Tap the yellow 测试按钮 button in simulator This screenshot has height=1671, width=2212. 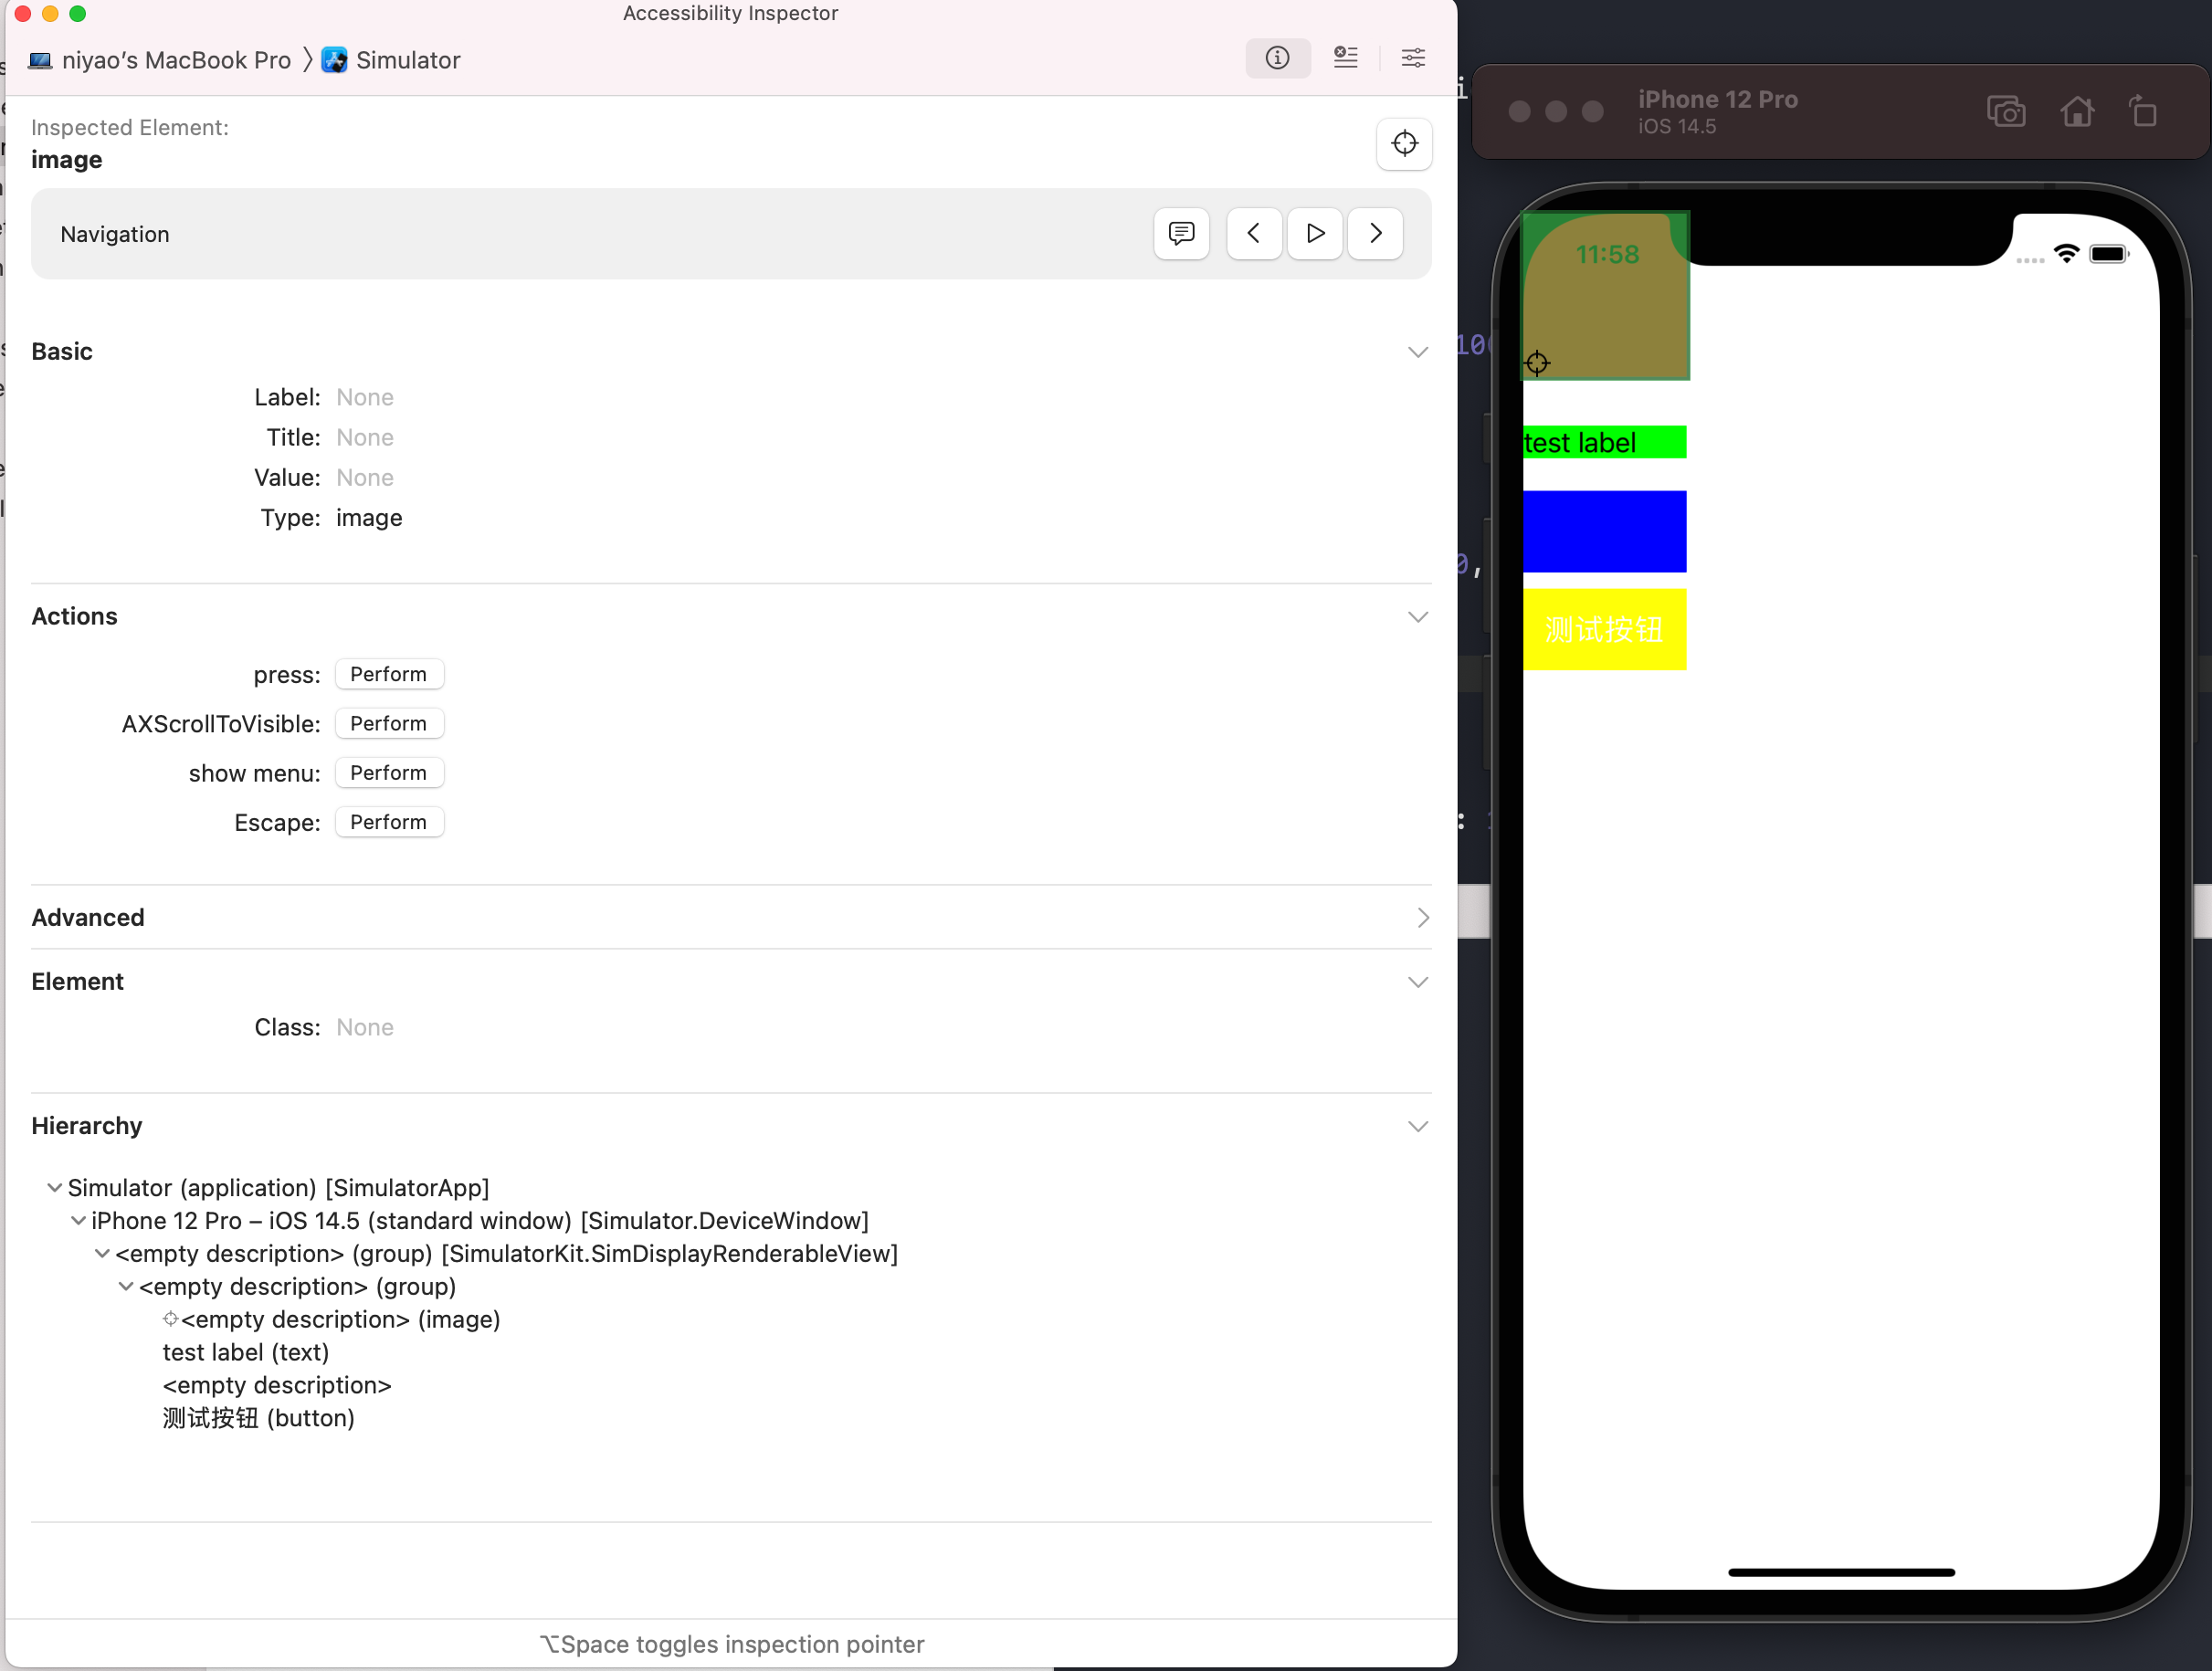pyautogui.click(x=1604, y=630)
